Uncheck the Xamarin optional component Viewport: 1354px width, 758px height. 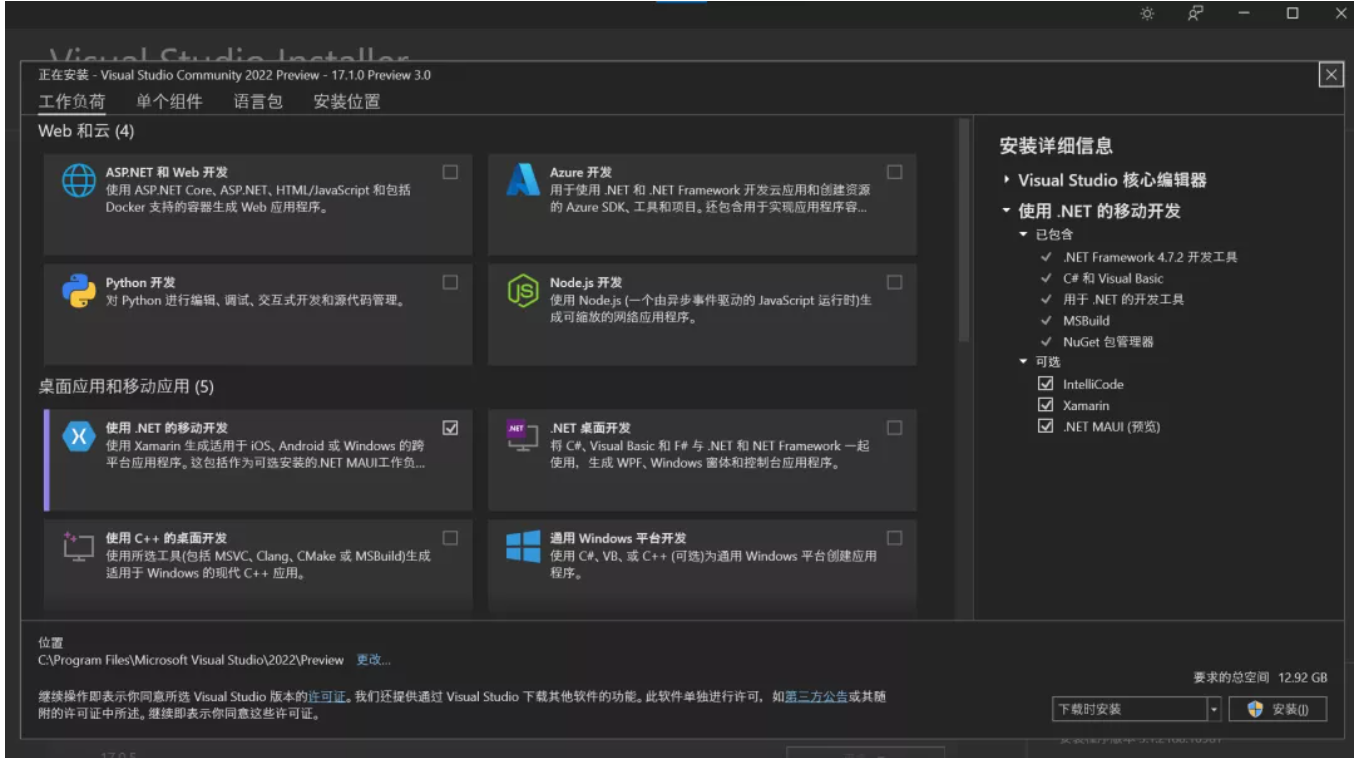click(1046, 405)
